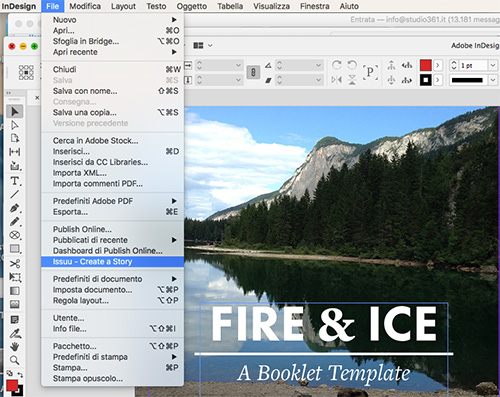Viewport: 500px width, 397px height.
Task: Open the stroke weight dropdown
Action: 493,65
